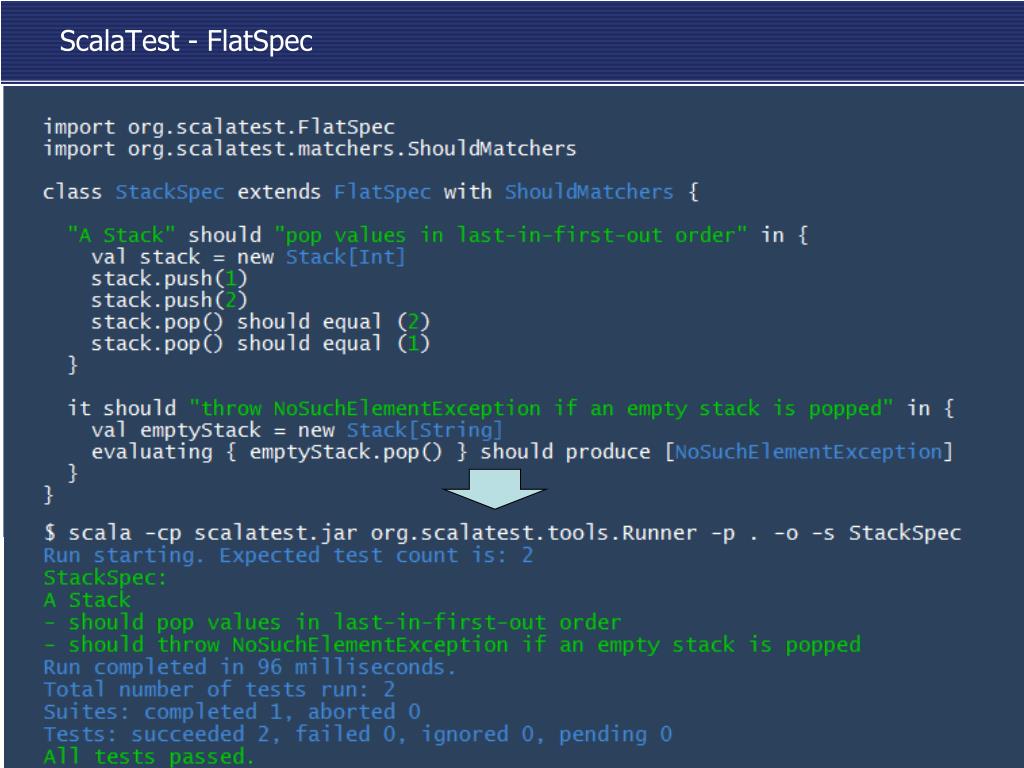Click Run completed in 96 milliseconds
Image resolution: width=1024 pixels, height=768 pixels.
249,667
